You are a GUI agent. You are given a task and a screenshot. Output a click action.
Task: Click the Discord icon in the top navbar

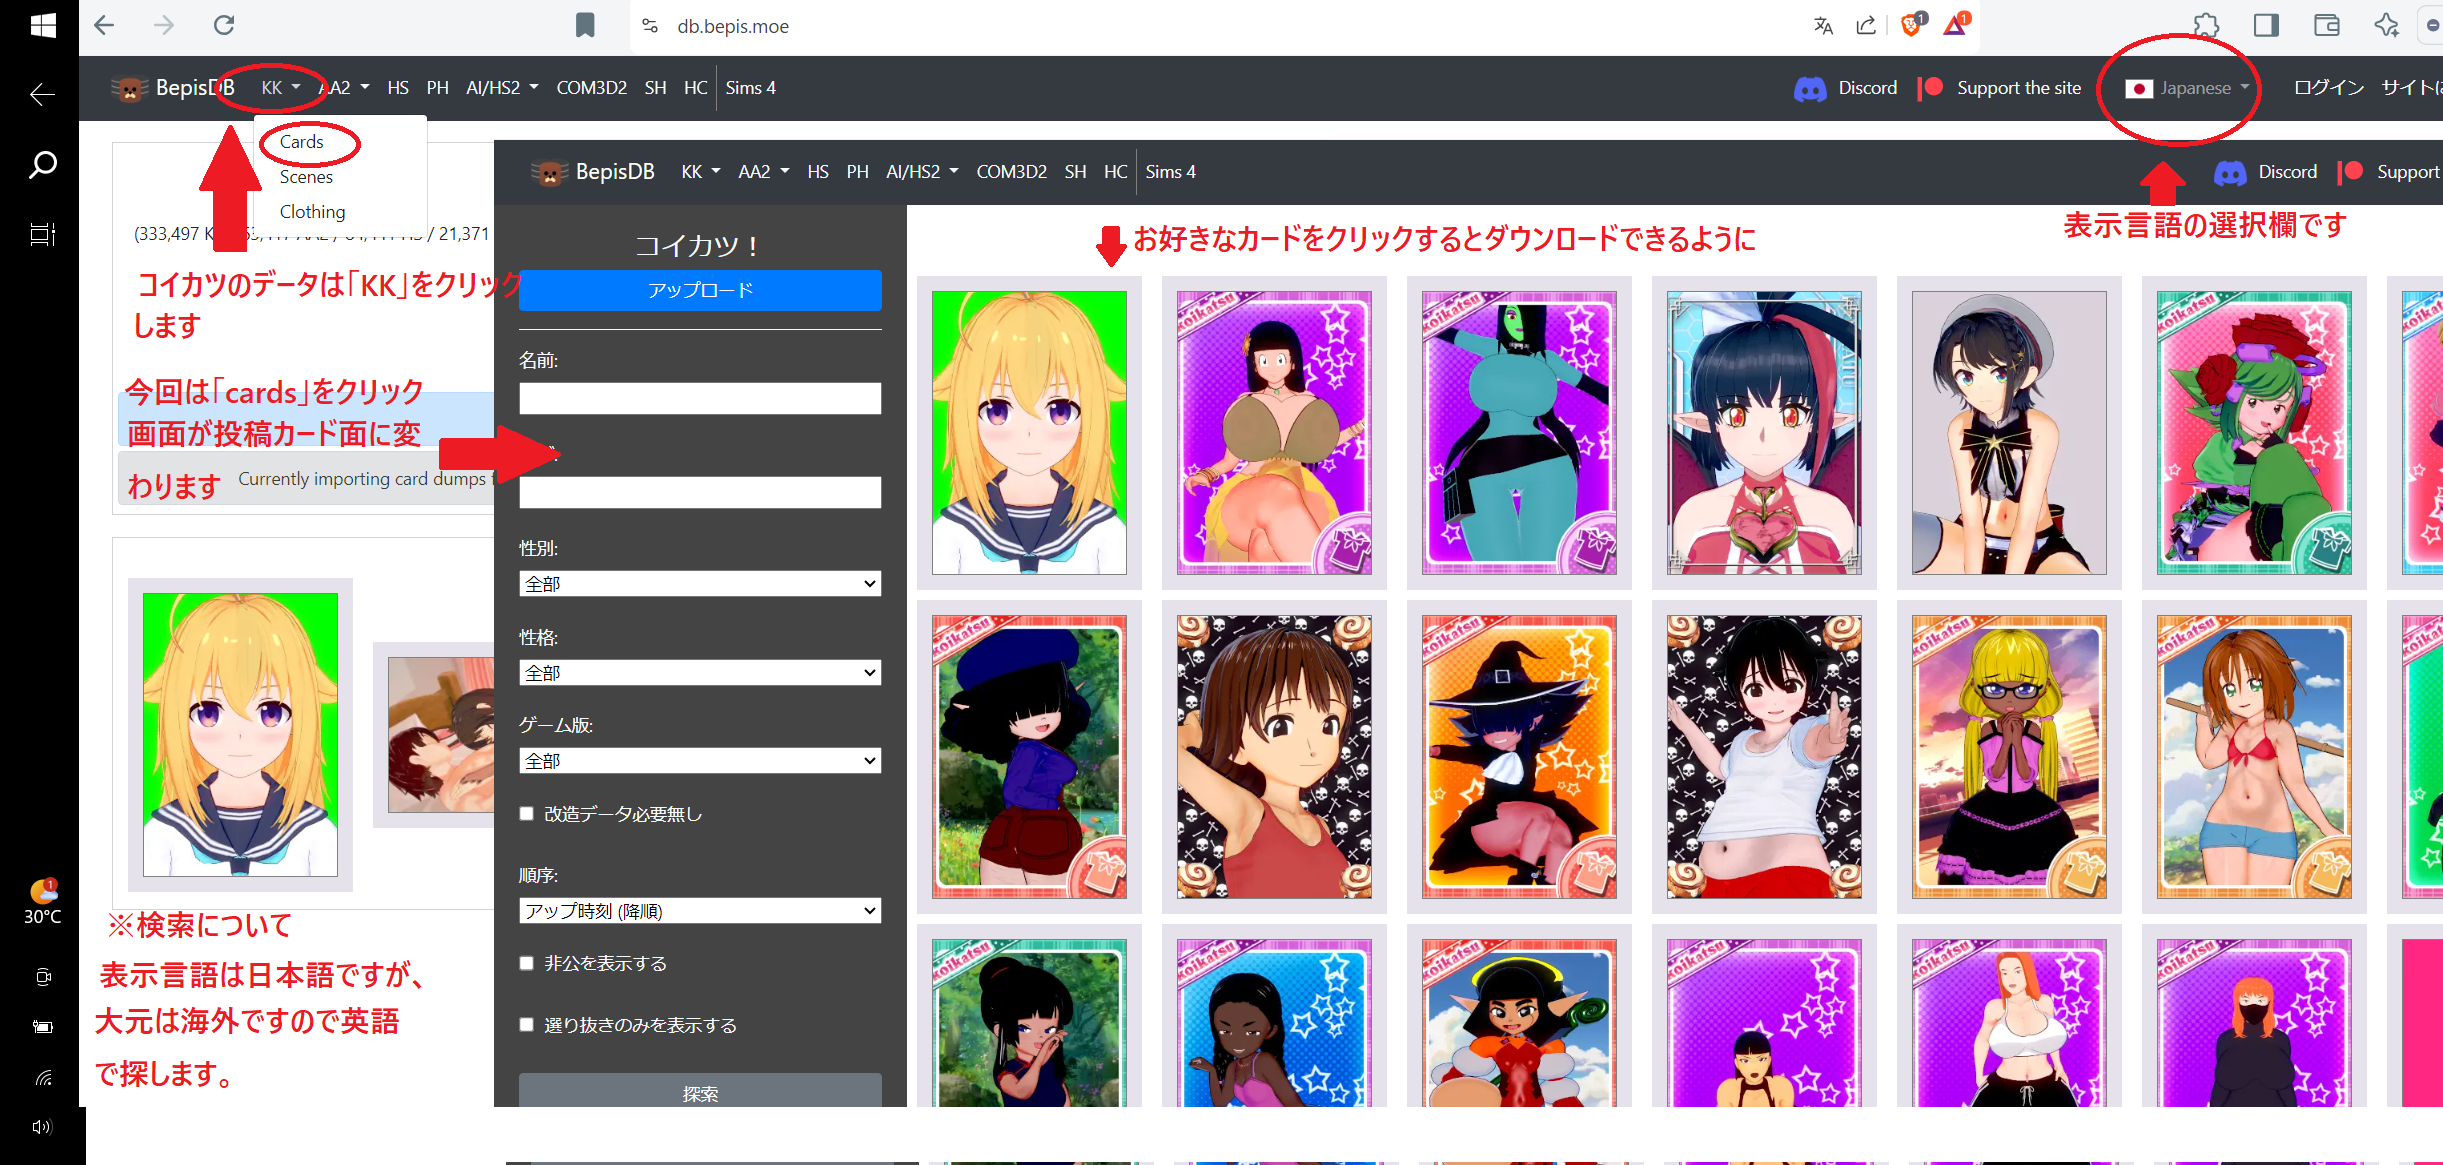(x=1810, y=89)
